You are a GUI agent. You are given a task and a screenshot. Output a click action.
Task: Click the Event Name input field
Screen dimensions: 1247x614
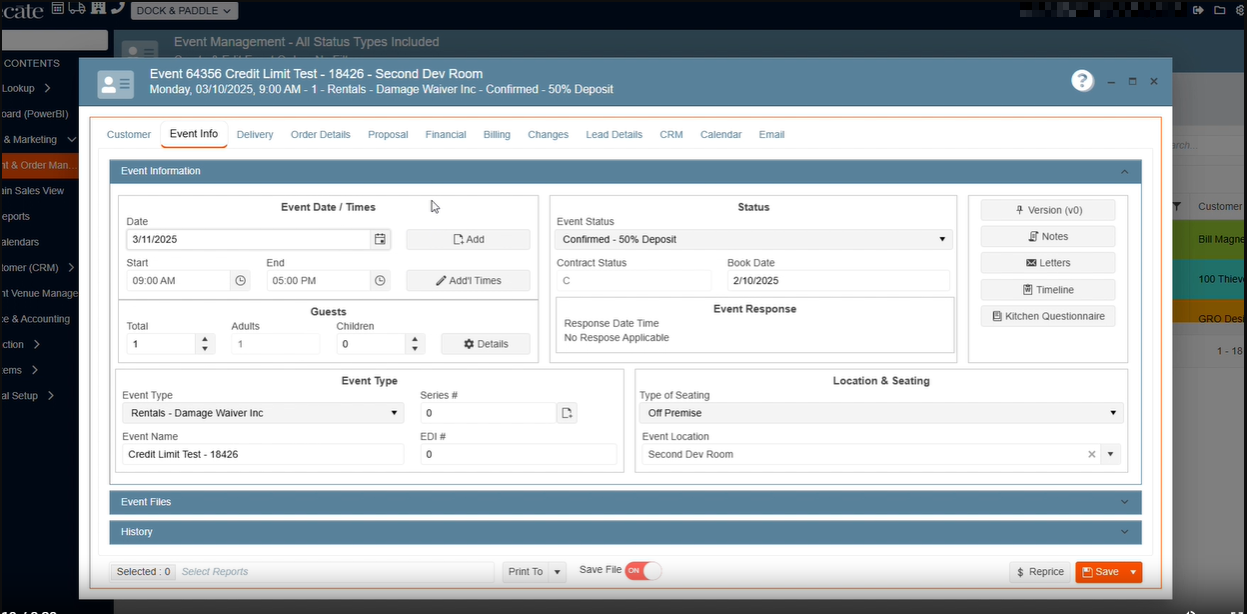263,454
